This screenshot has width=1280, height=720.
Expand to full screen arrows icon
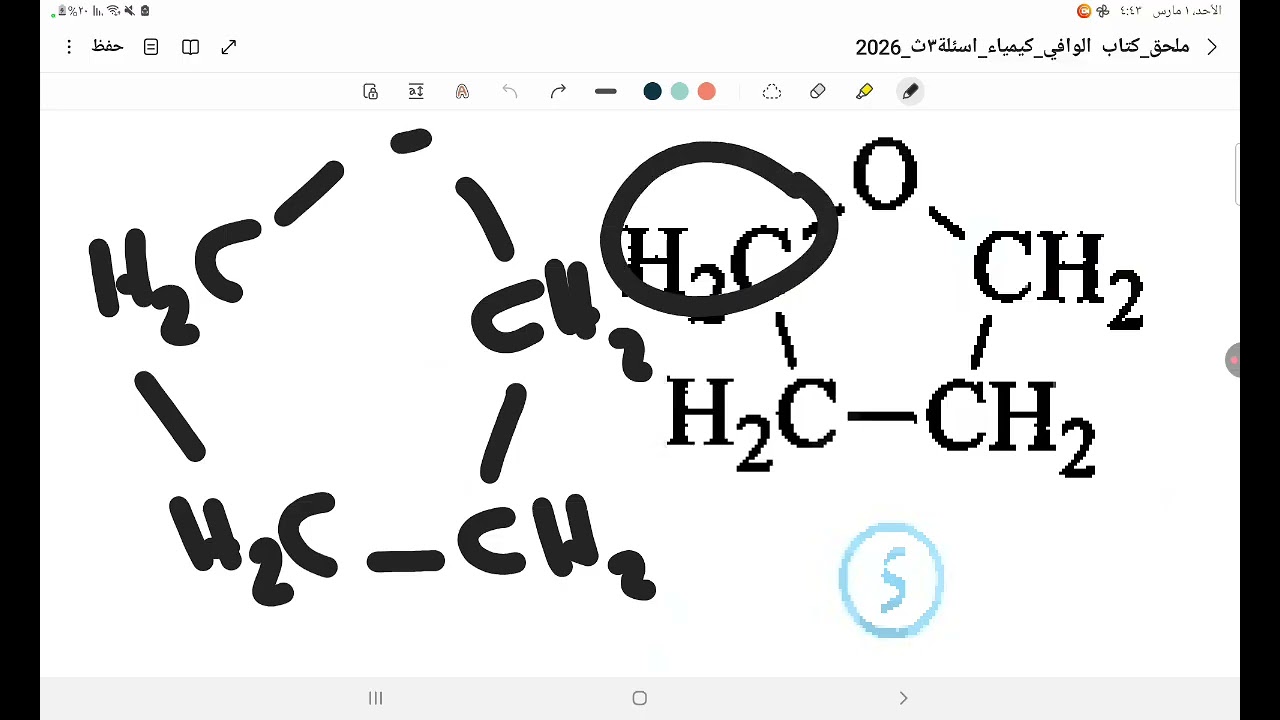tap(229, 47)
